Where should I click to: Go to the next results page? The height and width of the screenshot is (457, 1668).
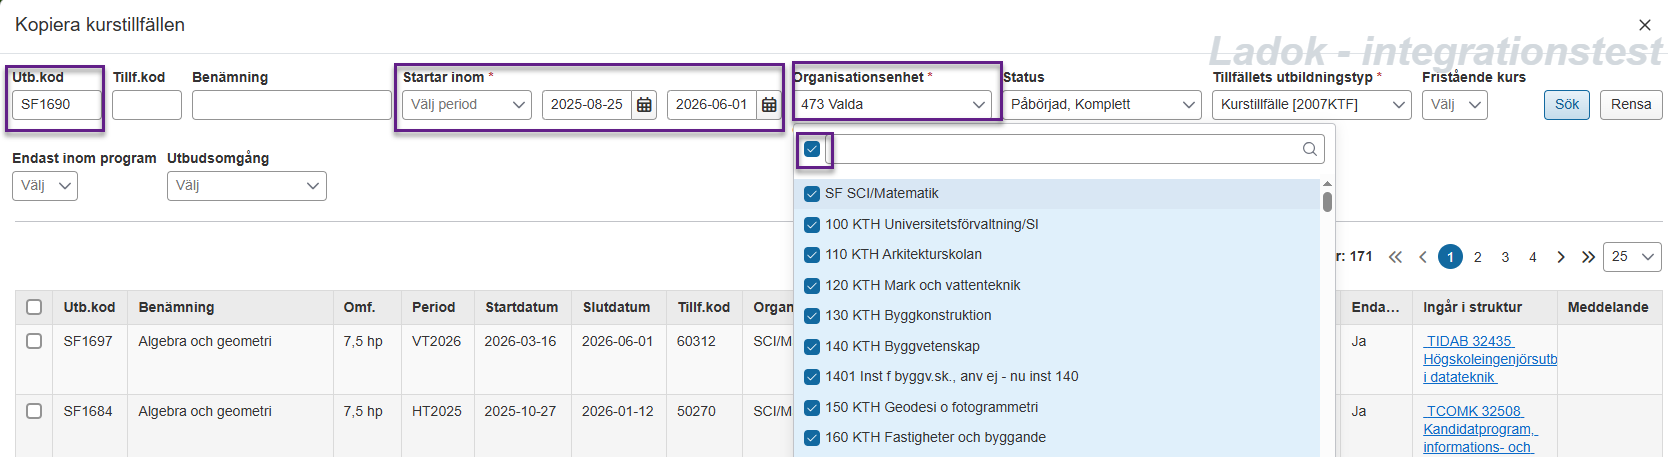pos(1560,257)
